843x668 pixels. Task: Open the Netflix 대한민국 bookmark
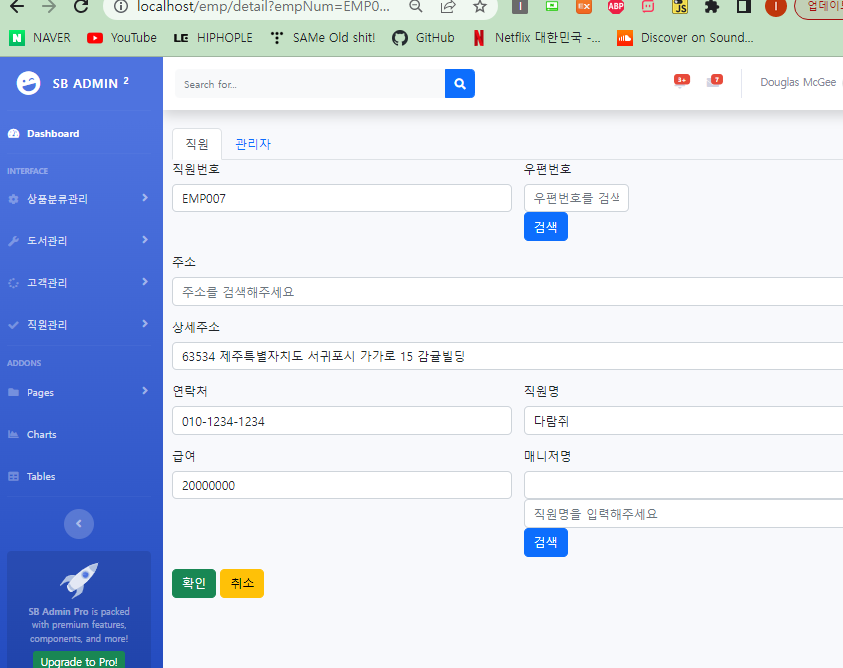point(537,38)
